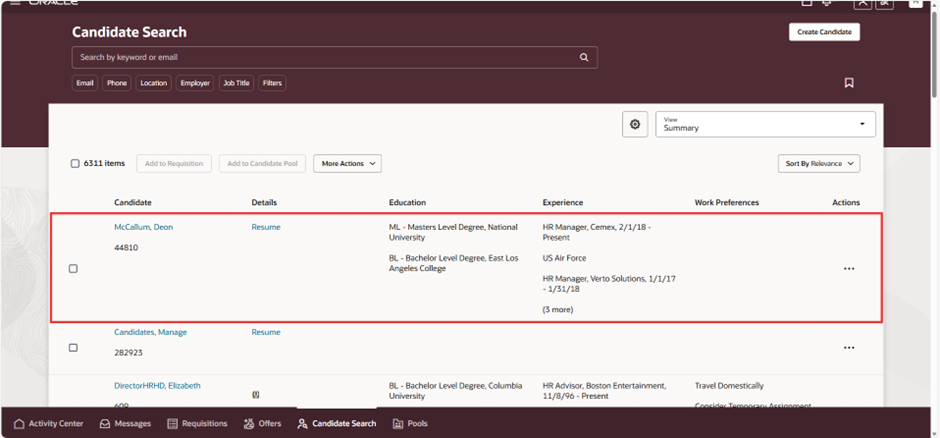
Task: Select the Candidate Search tab
Action: tap(337, 424)
